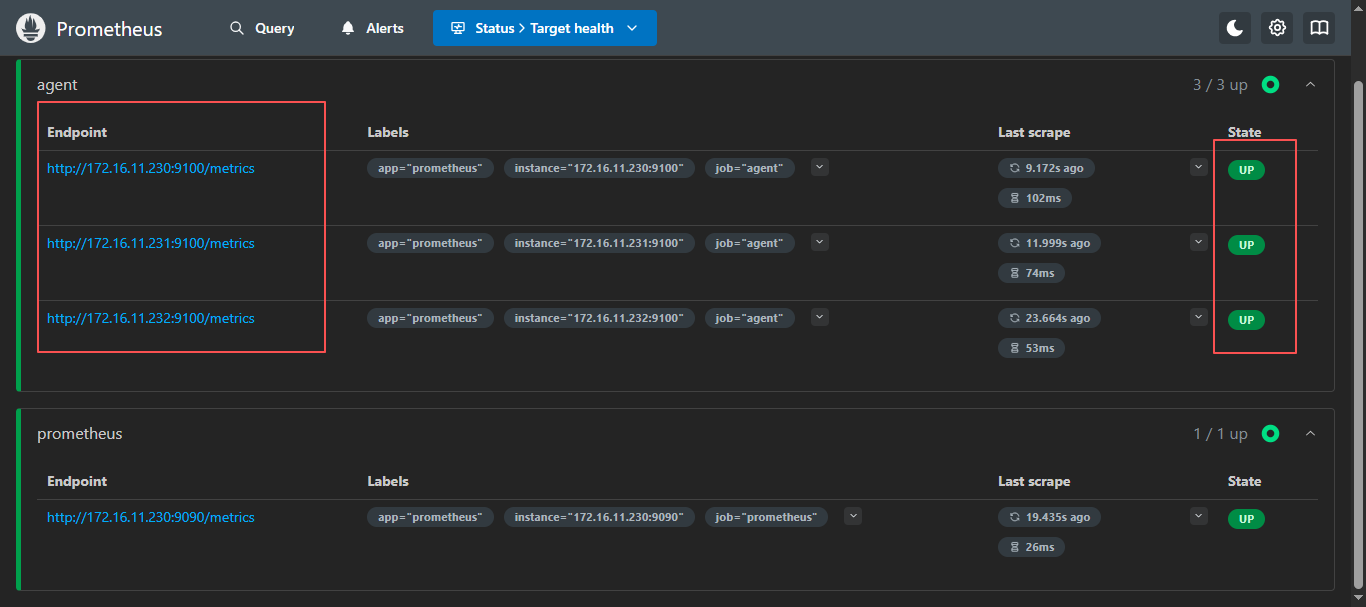This screenshot has height=607, width=1366.
Task: Open http://172.16.11.231:9100/metrics endpoint link
Action: (151, 243)
